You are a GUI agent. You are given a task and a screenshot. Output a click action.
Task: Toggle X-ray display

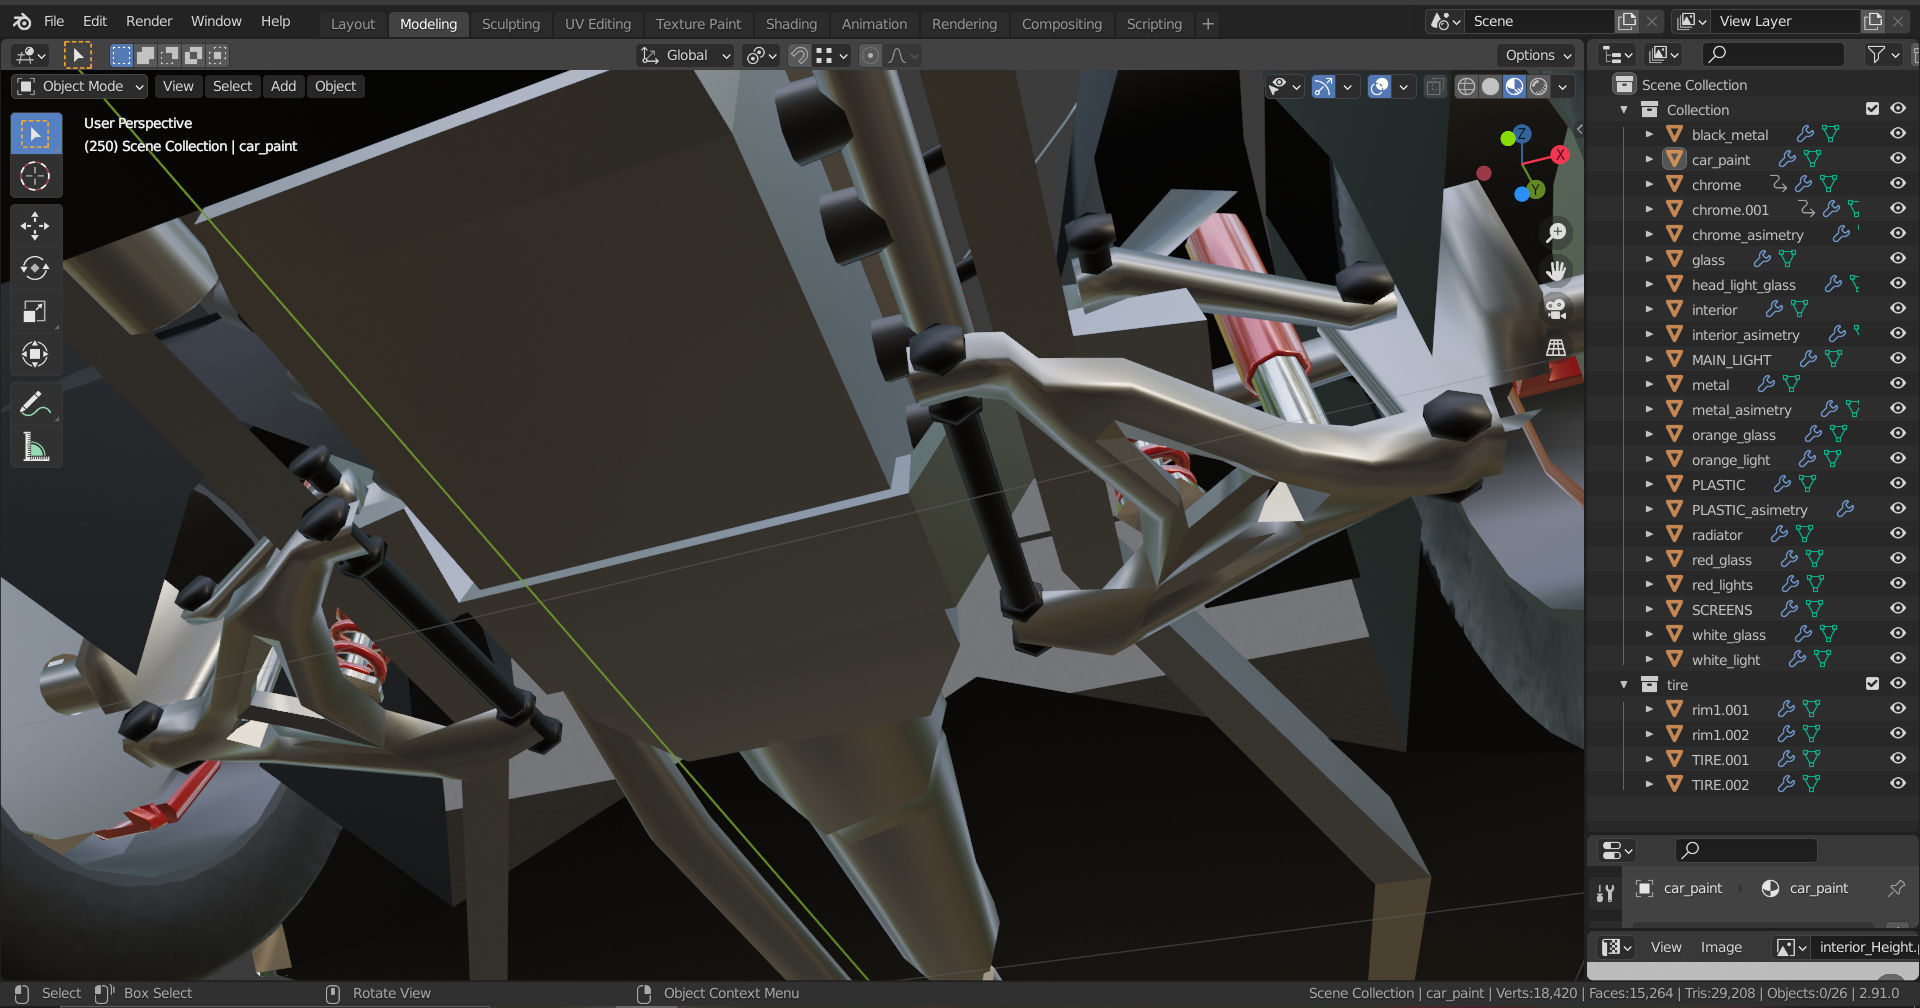pos(1435,86)
